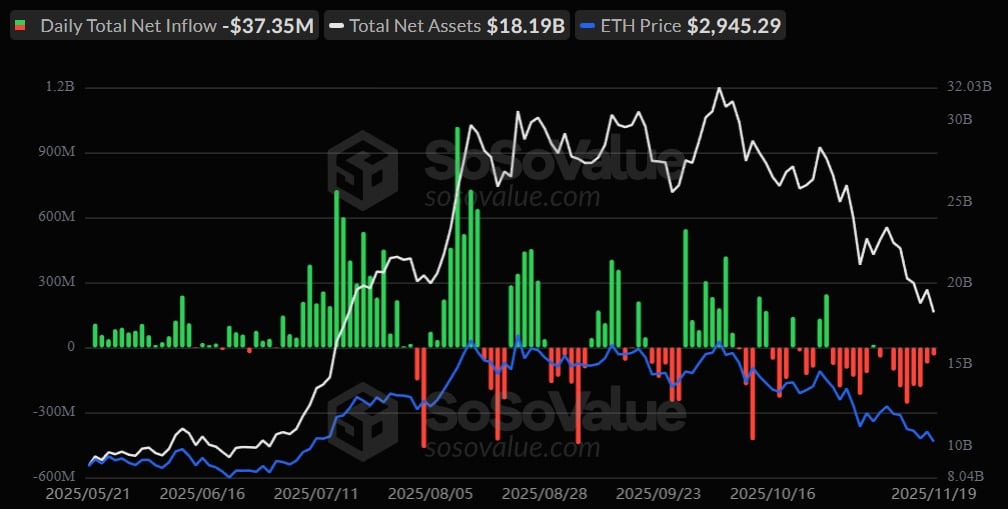Click the white Total Net Assets legend marker
This screenshot has height=509, width=1008.
[x=336, y=26]
